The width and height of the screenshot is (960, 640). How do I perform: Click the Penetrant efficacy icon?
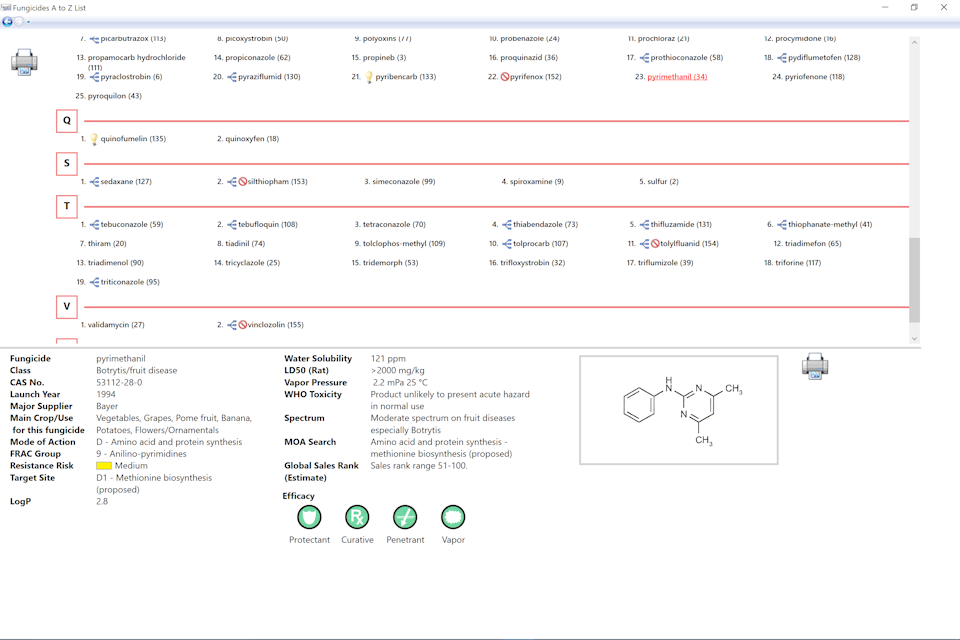[x=405, y=517]
